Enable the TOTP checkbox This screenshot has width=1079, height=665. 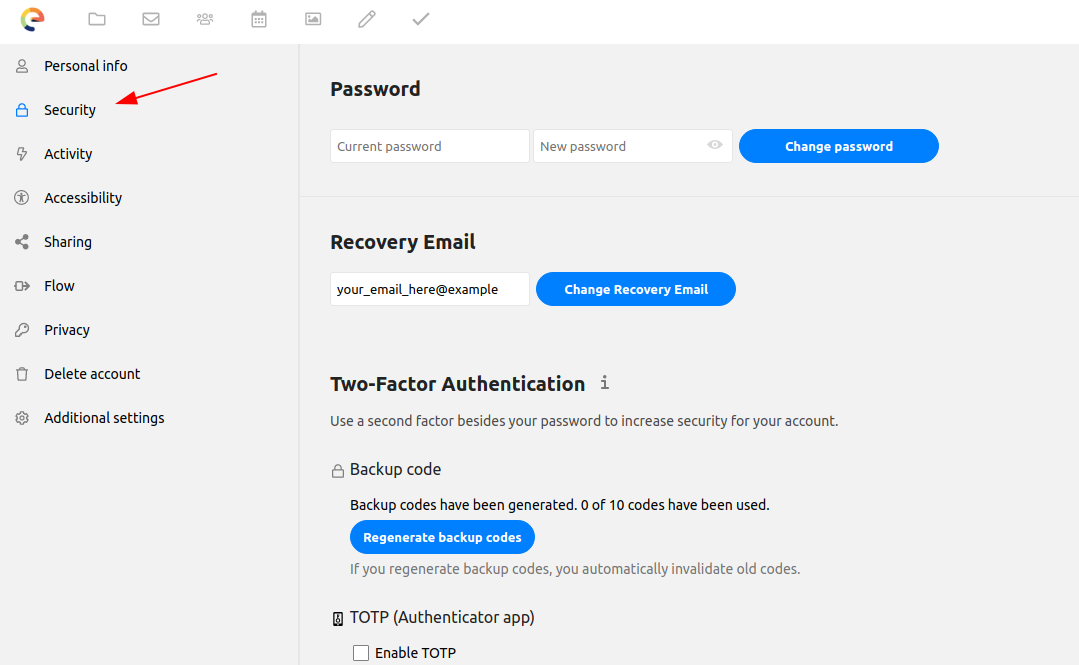pyautogui.click(x=361, y=653)
